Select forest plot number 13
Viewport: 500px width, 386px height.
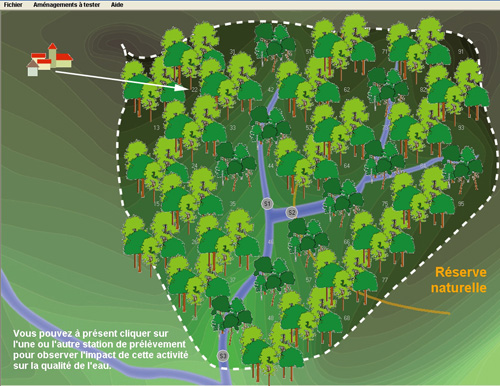click(x=156, y=127)
